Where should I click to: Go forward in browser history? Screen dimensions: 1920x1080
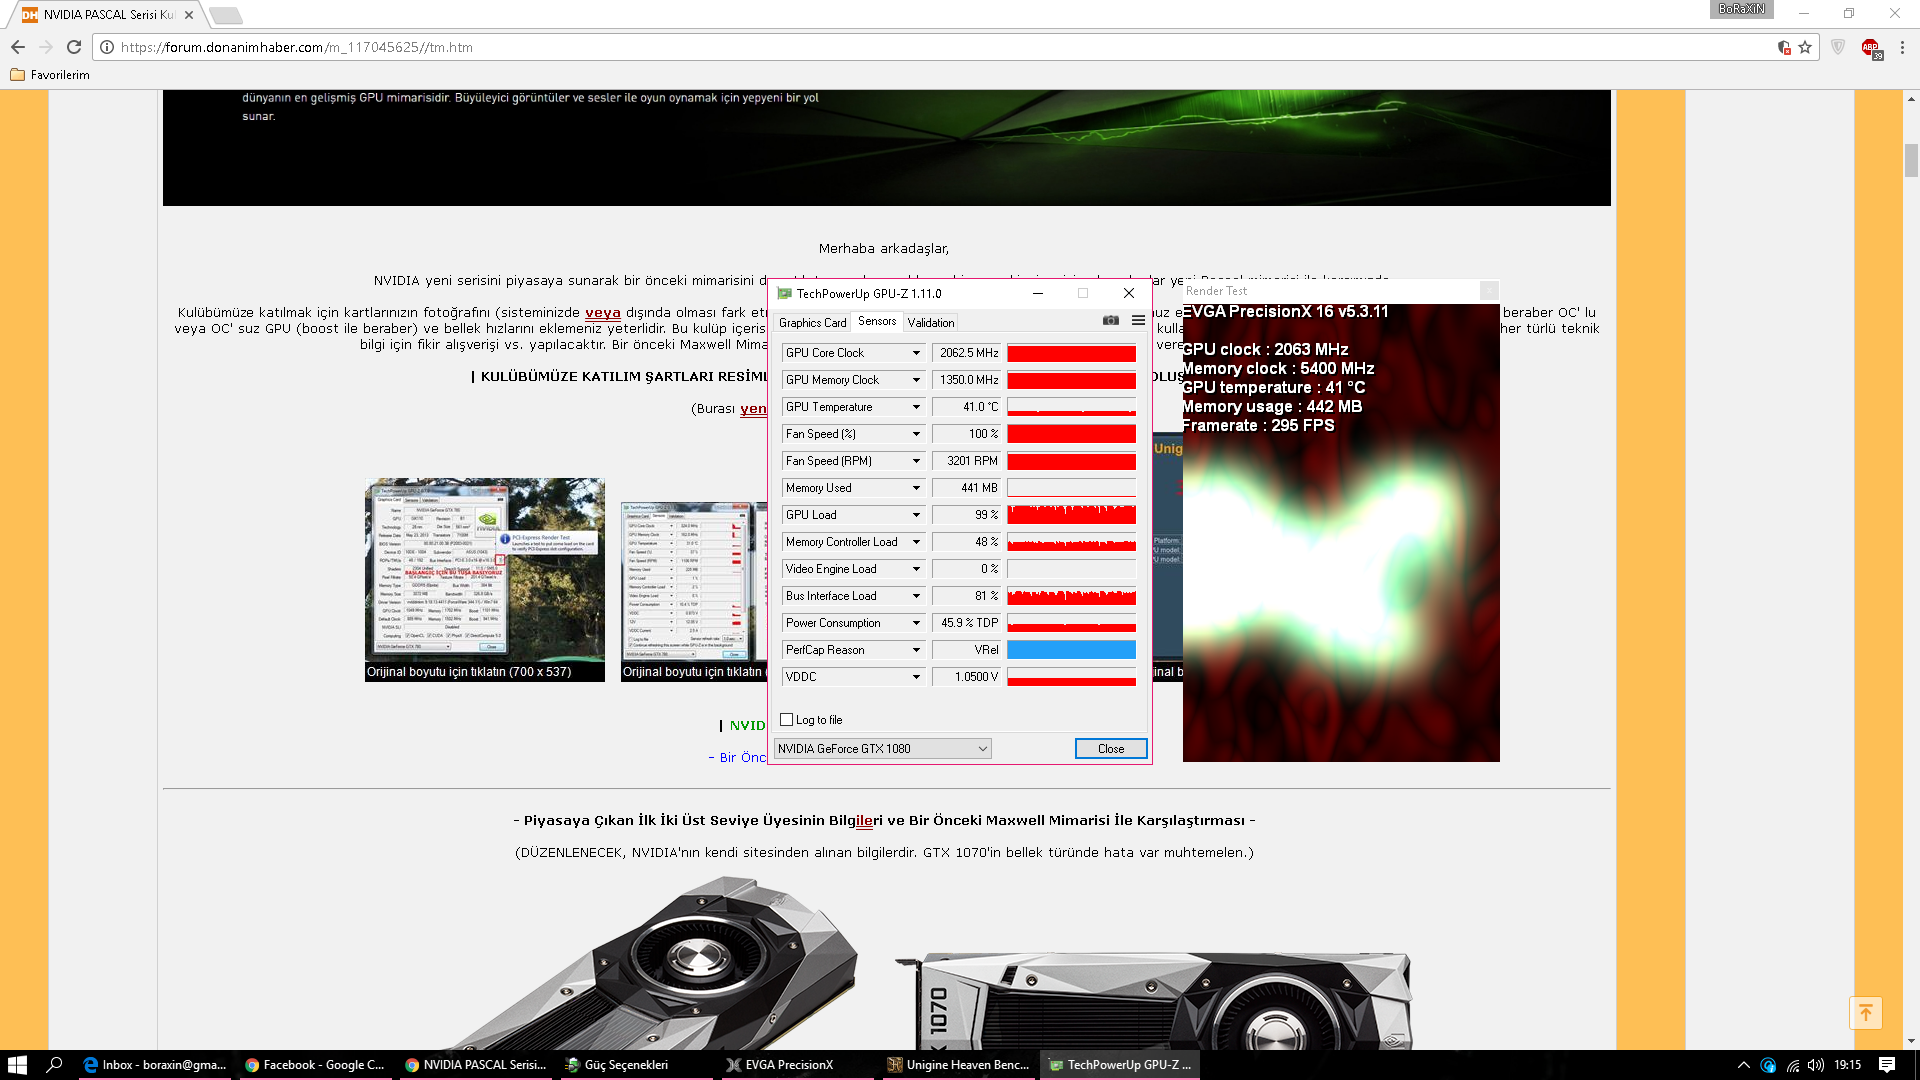pyautogui.click(x=46, y=47)
